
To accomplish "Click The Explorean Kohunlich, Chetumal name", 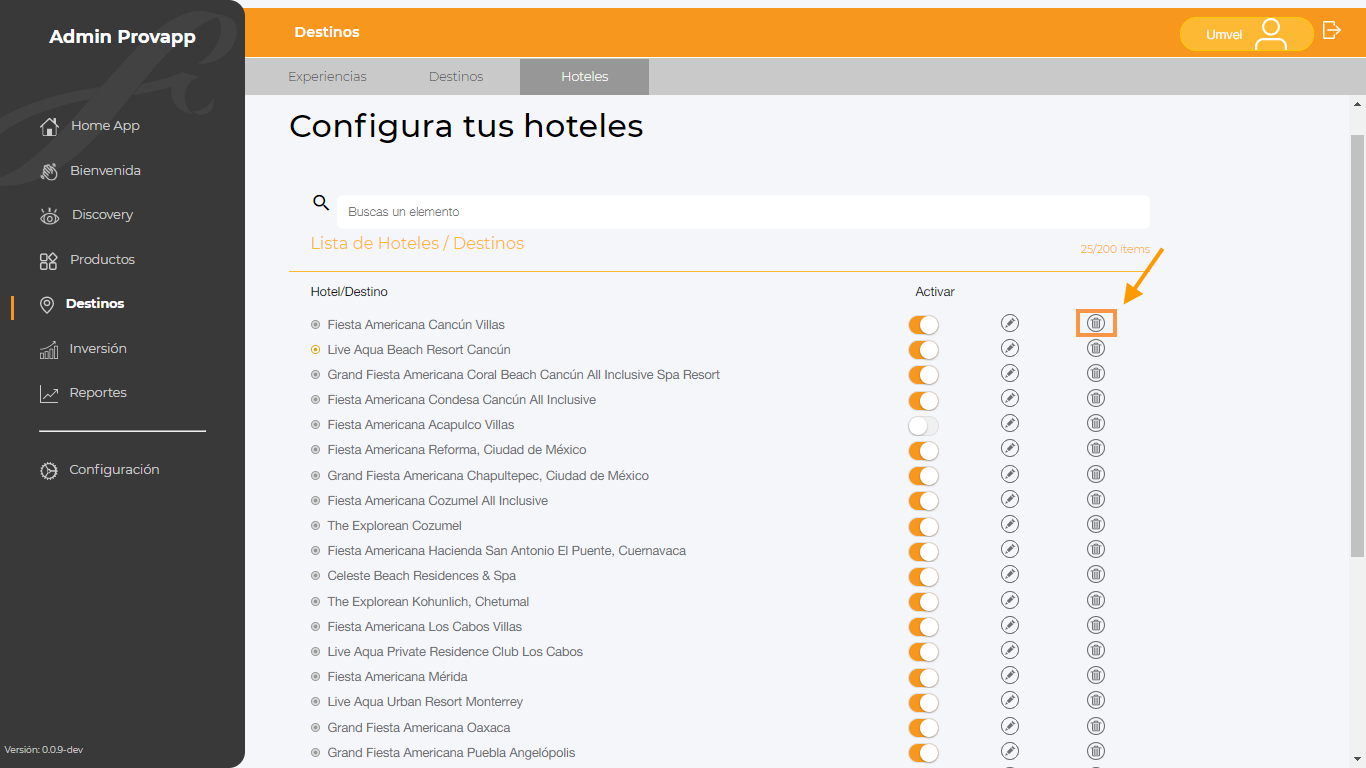I will [x=428, y=602].
